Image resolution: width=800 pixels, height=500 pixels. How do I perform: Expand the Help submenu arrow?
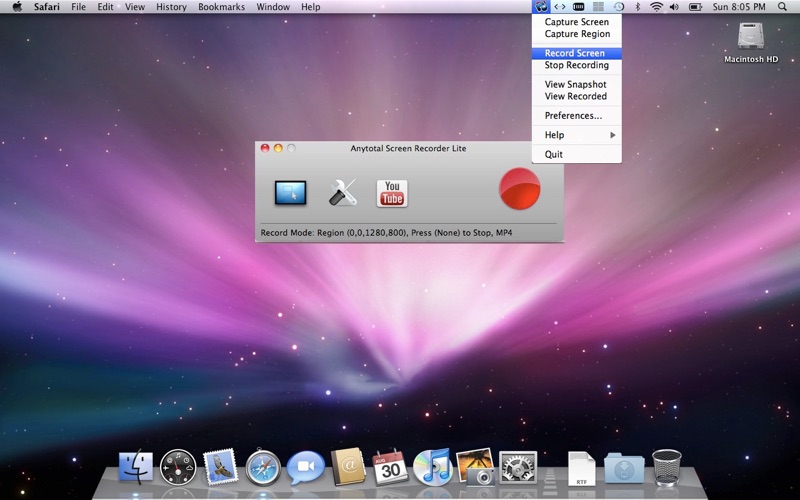pyautogui.click(x=612, y=135)
